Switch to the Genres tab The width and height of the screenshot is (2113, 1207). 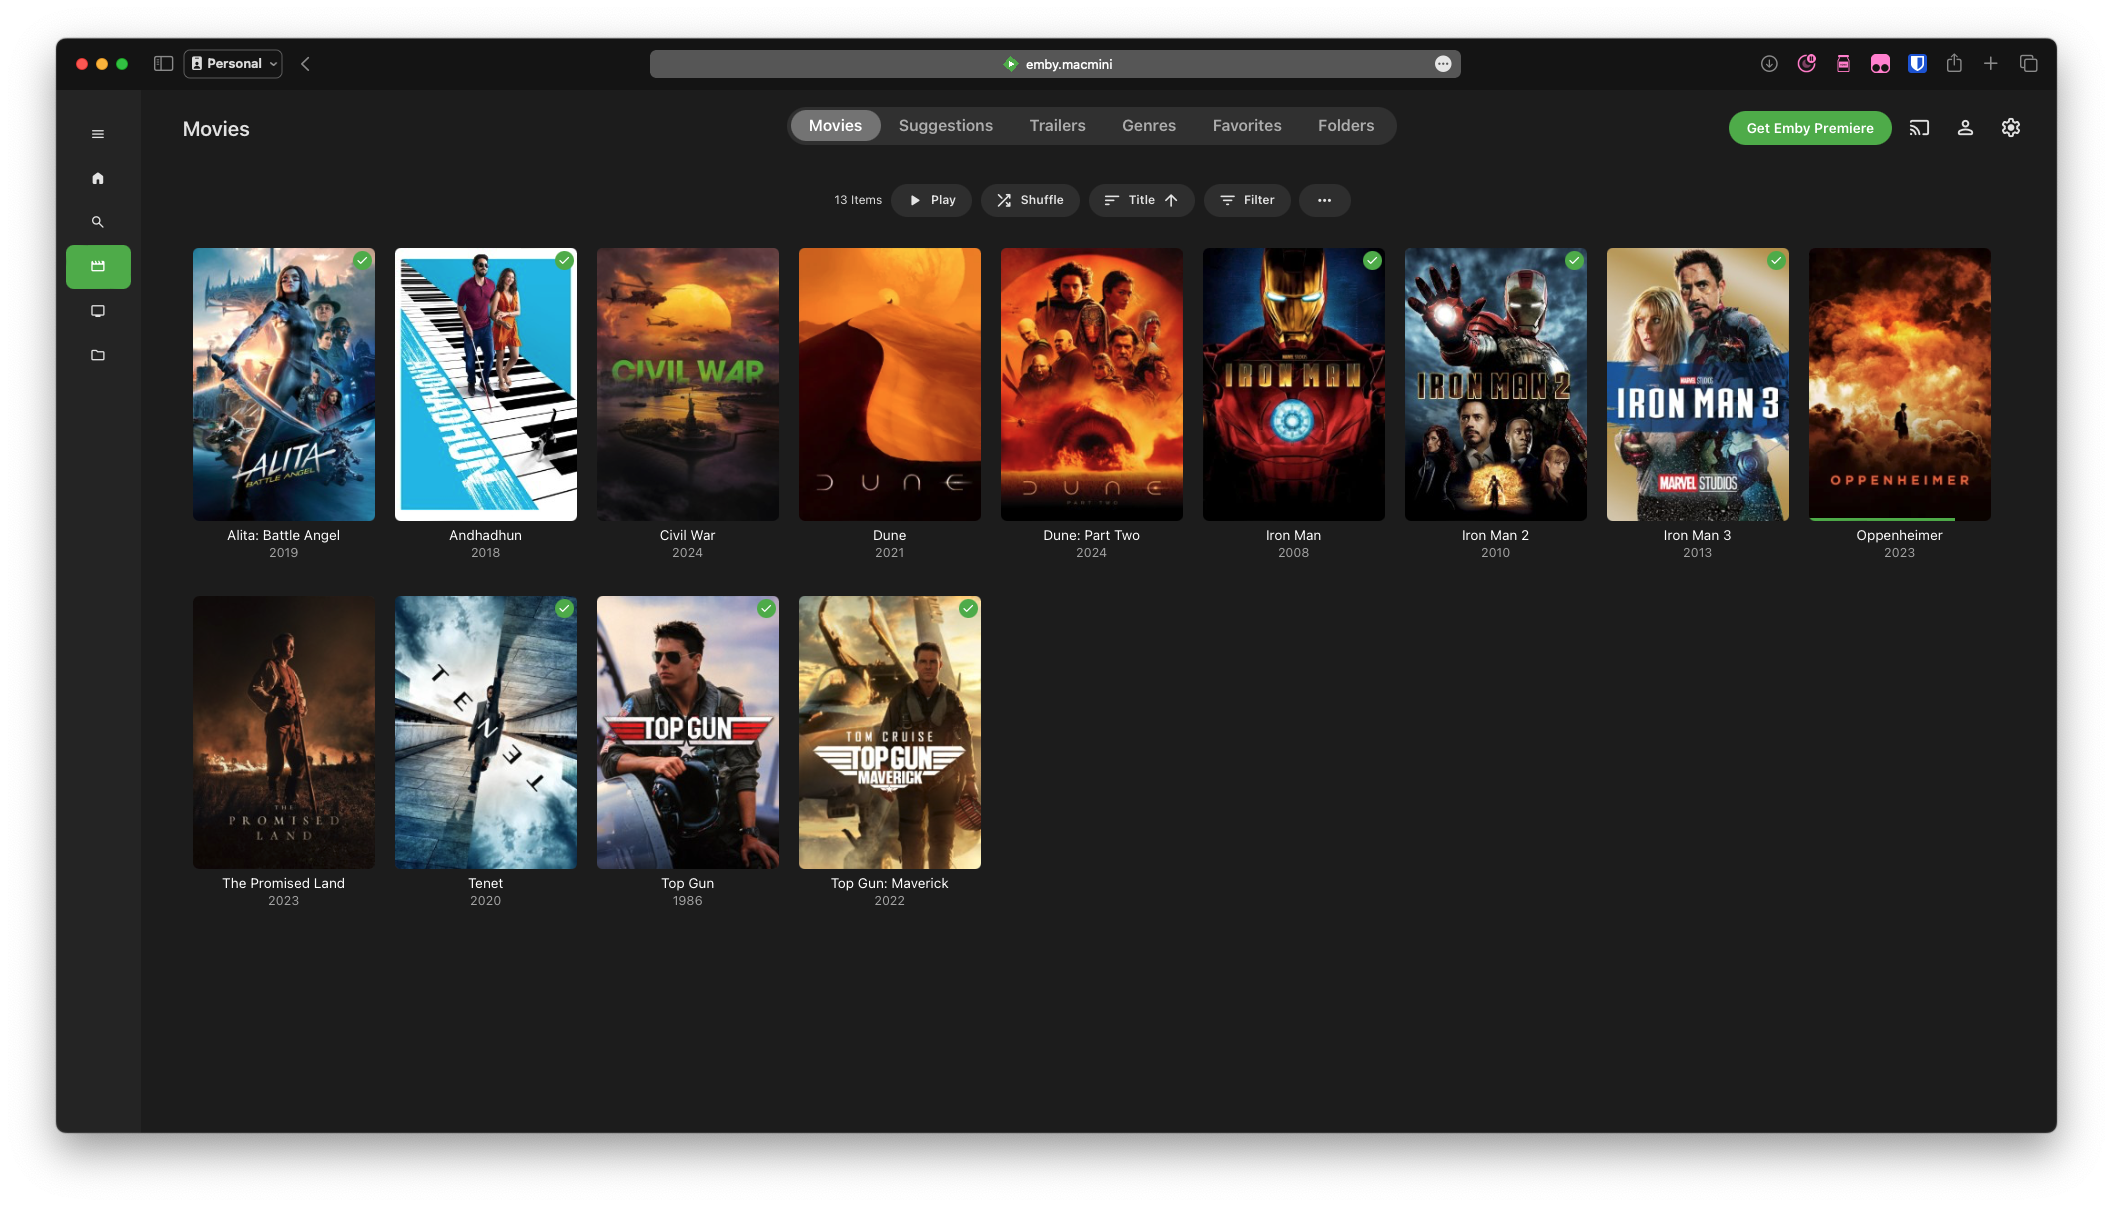[x=1148, y=126]
